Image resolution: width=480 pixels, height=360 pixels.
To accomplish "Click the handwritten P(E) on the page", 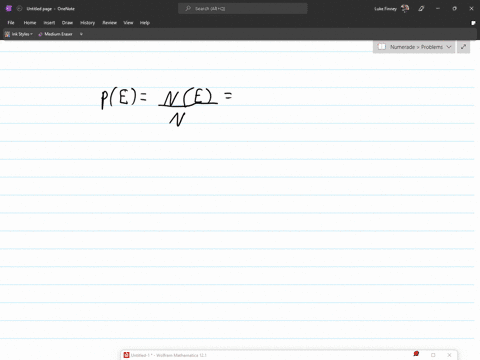I will click(119, 98).
